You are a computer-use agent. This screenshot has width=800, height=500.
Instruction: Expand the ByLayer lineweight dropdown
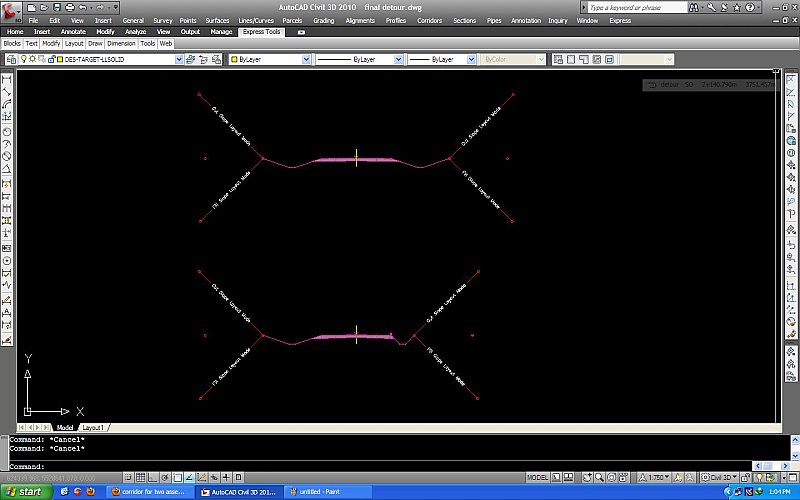(x=471, y=60)
